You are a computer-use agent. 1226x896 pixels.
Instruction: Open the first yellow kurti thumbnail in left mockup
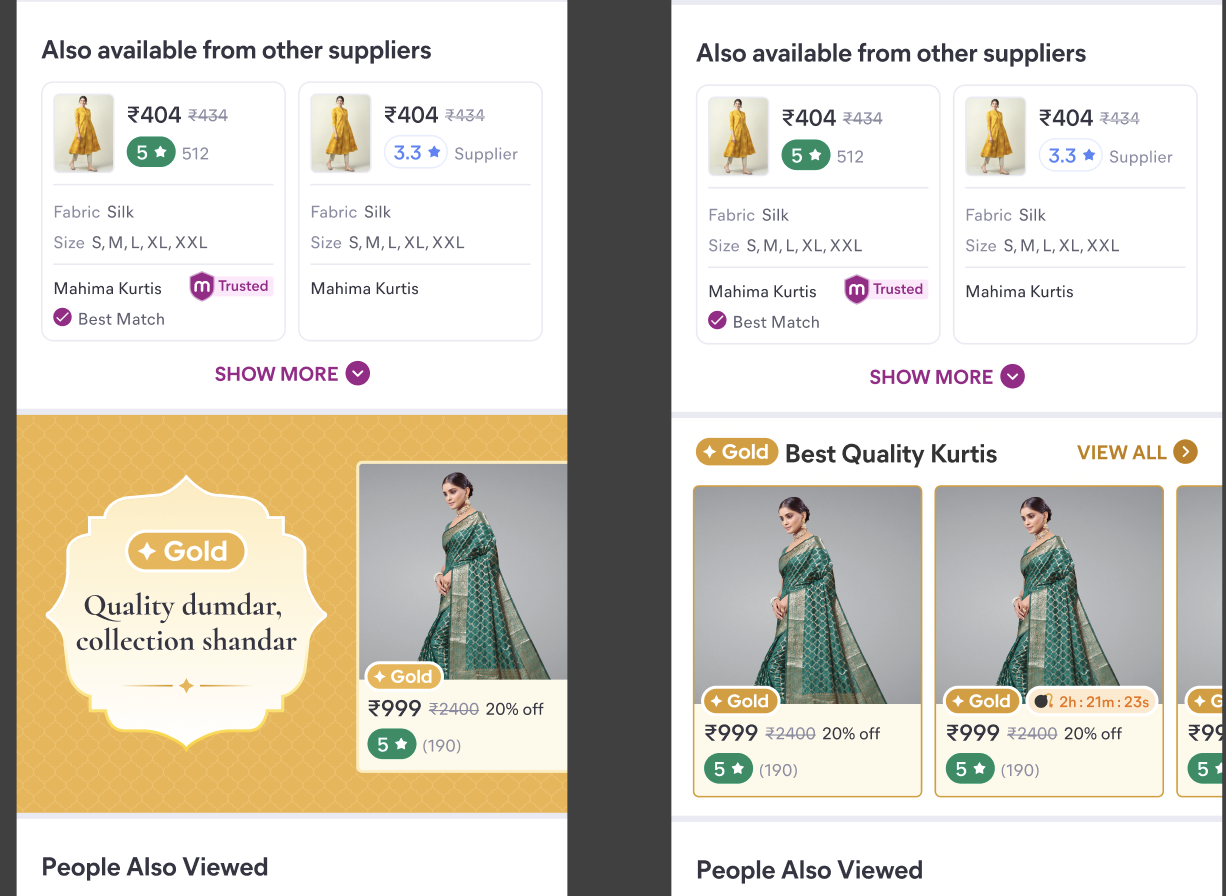(x=84, y=133)
